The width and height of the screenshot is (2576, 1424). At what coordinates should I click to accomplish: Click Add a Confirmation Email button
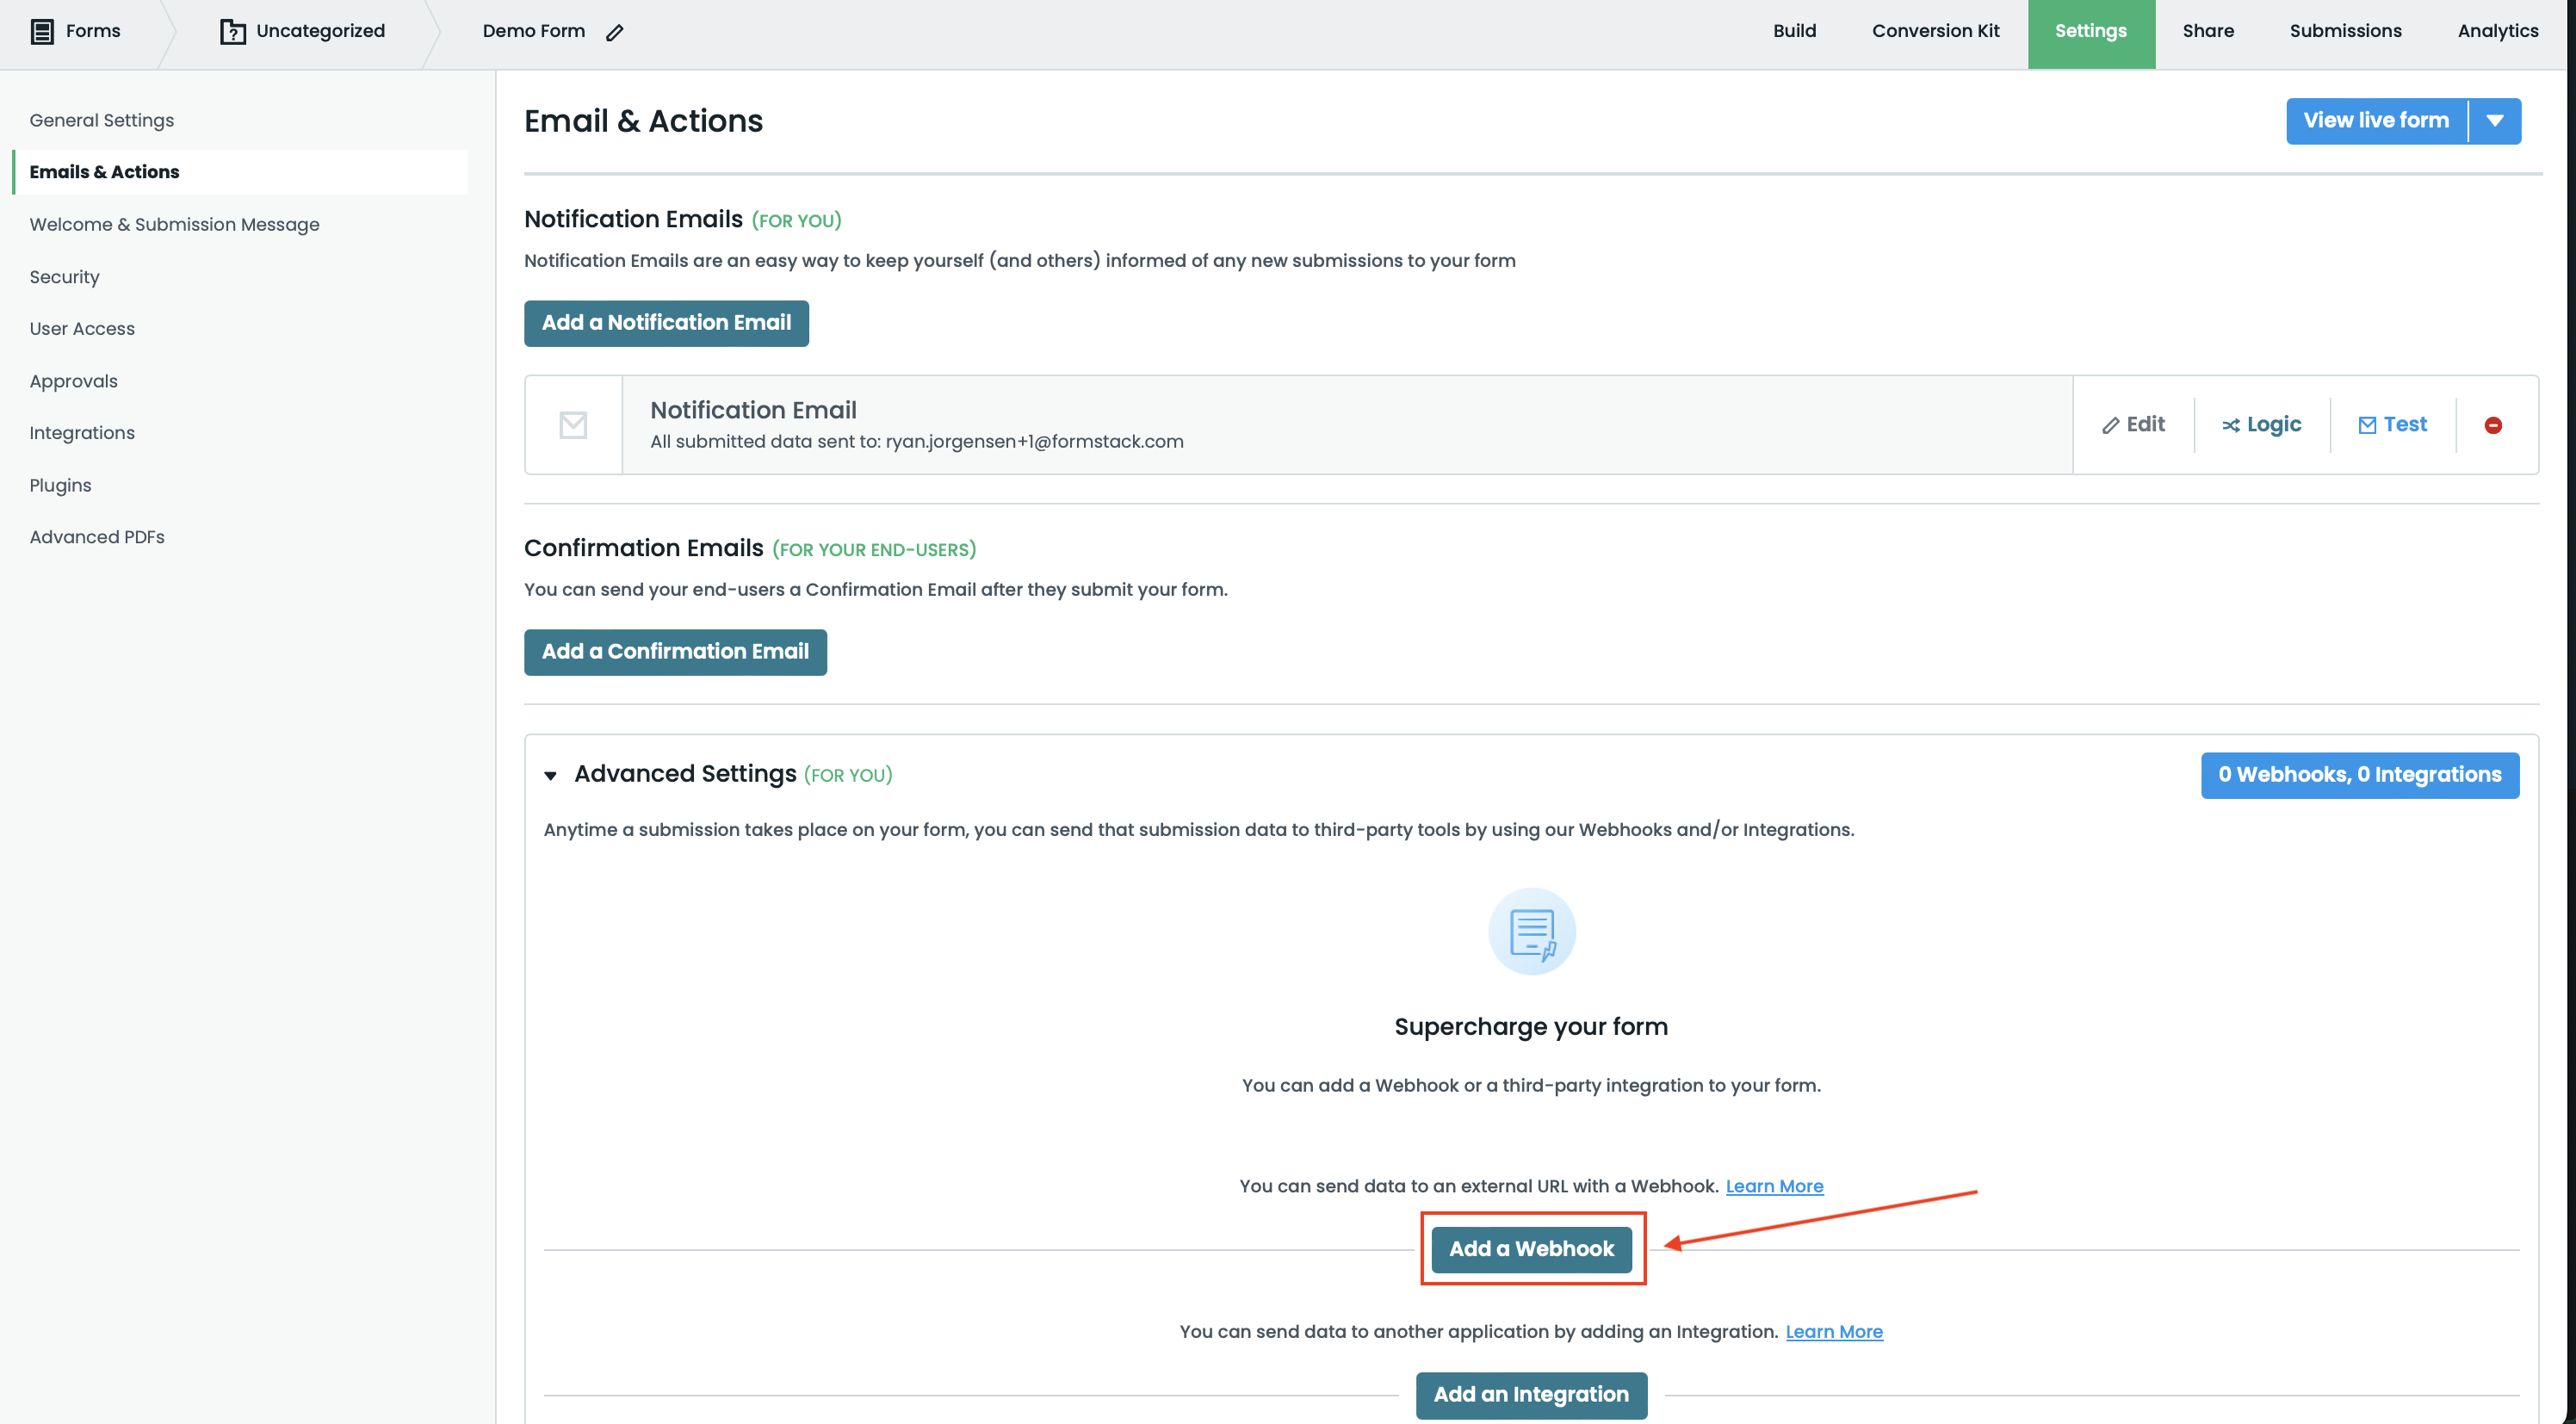click(x=675, y=651)
